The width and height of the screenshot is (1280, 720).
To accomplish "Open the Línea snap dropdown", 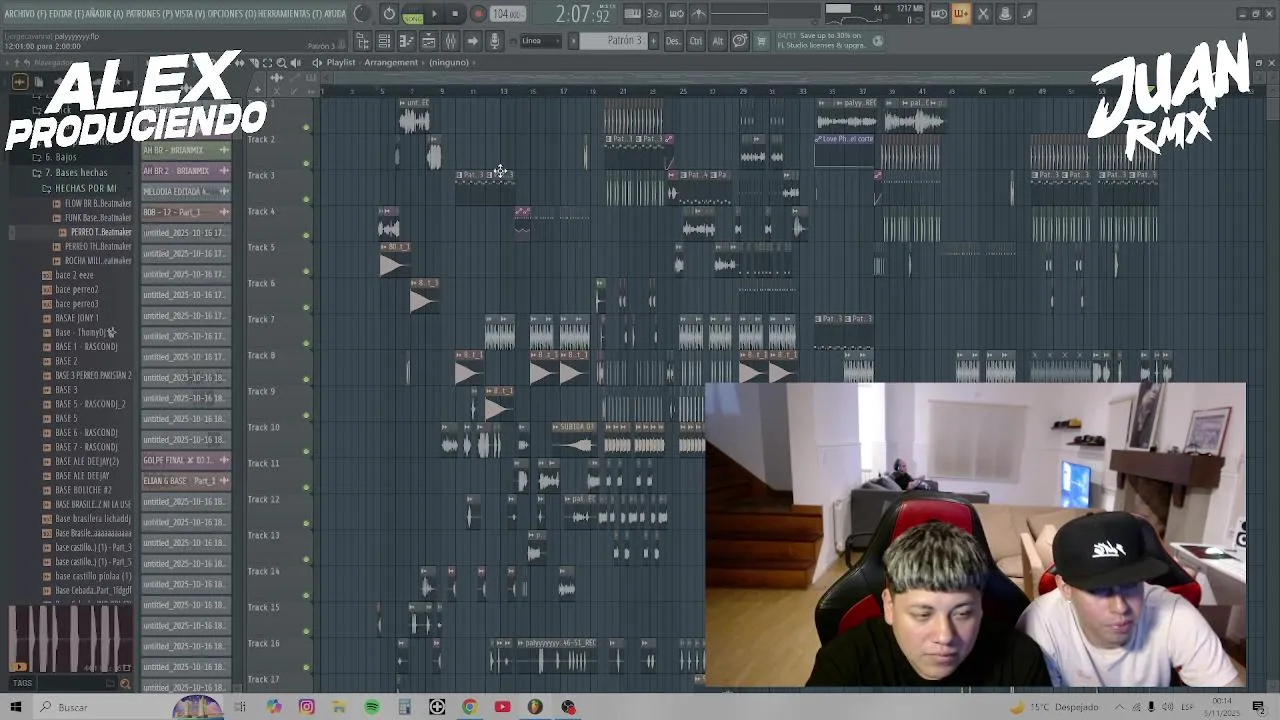I will coord(541,41).
